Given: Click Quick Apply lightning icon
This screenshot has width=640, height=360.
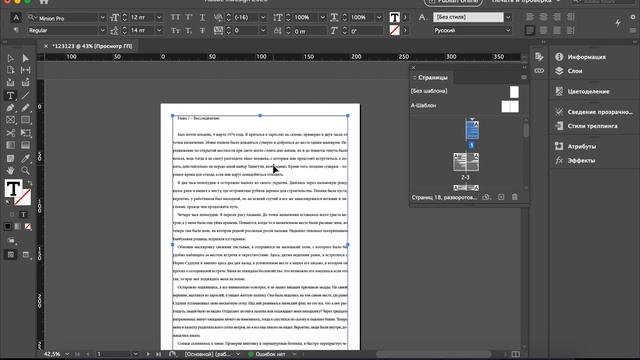Looking at the screenshot, I should coord(618,23).
